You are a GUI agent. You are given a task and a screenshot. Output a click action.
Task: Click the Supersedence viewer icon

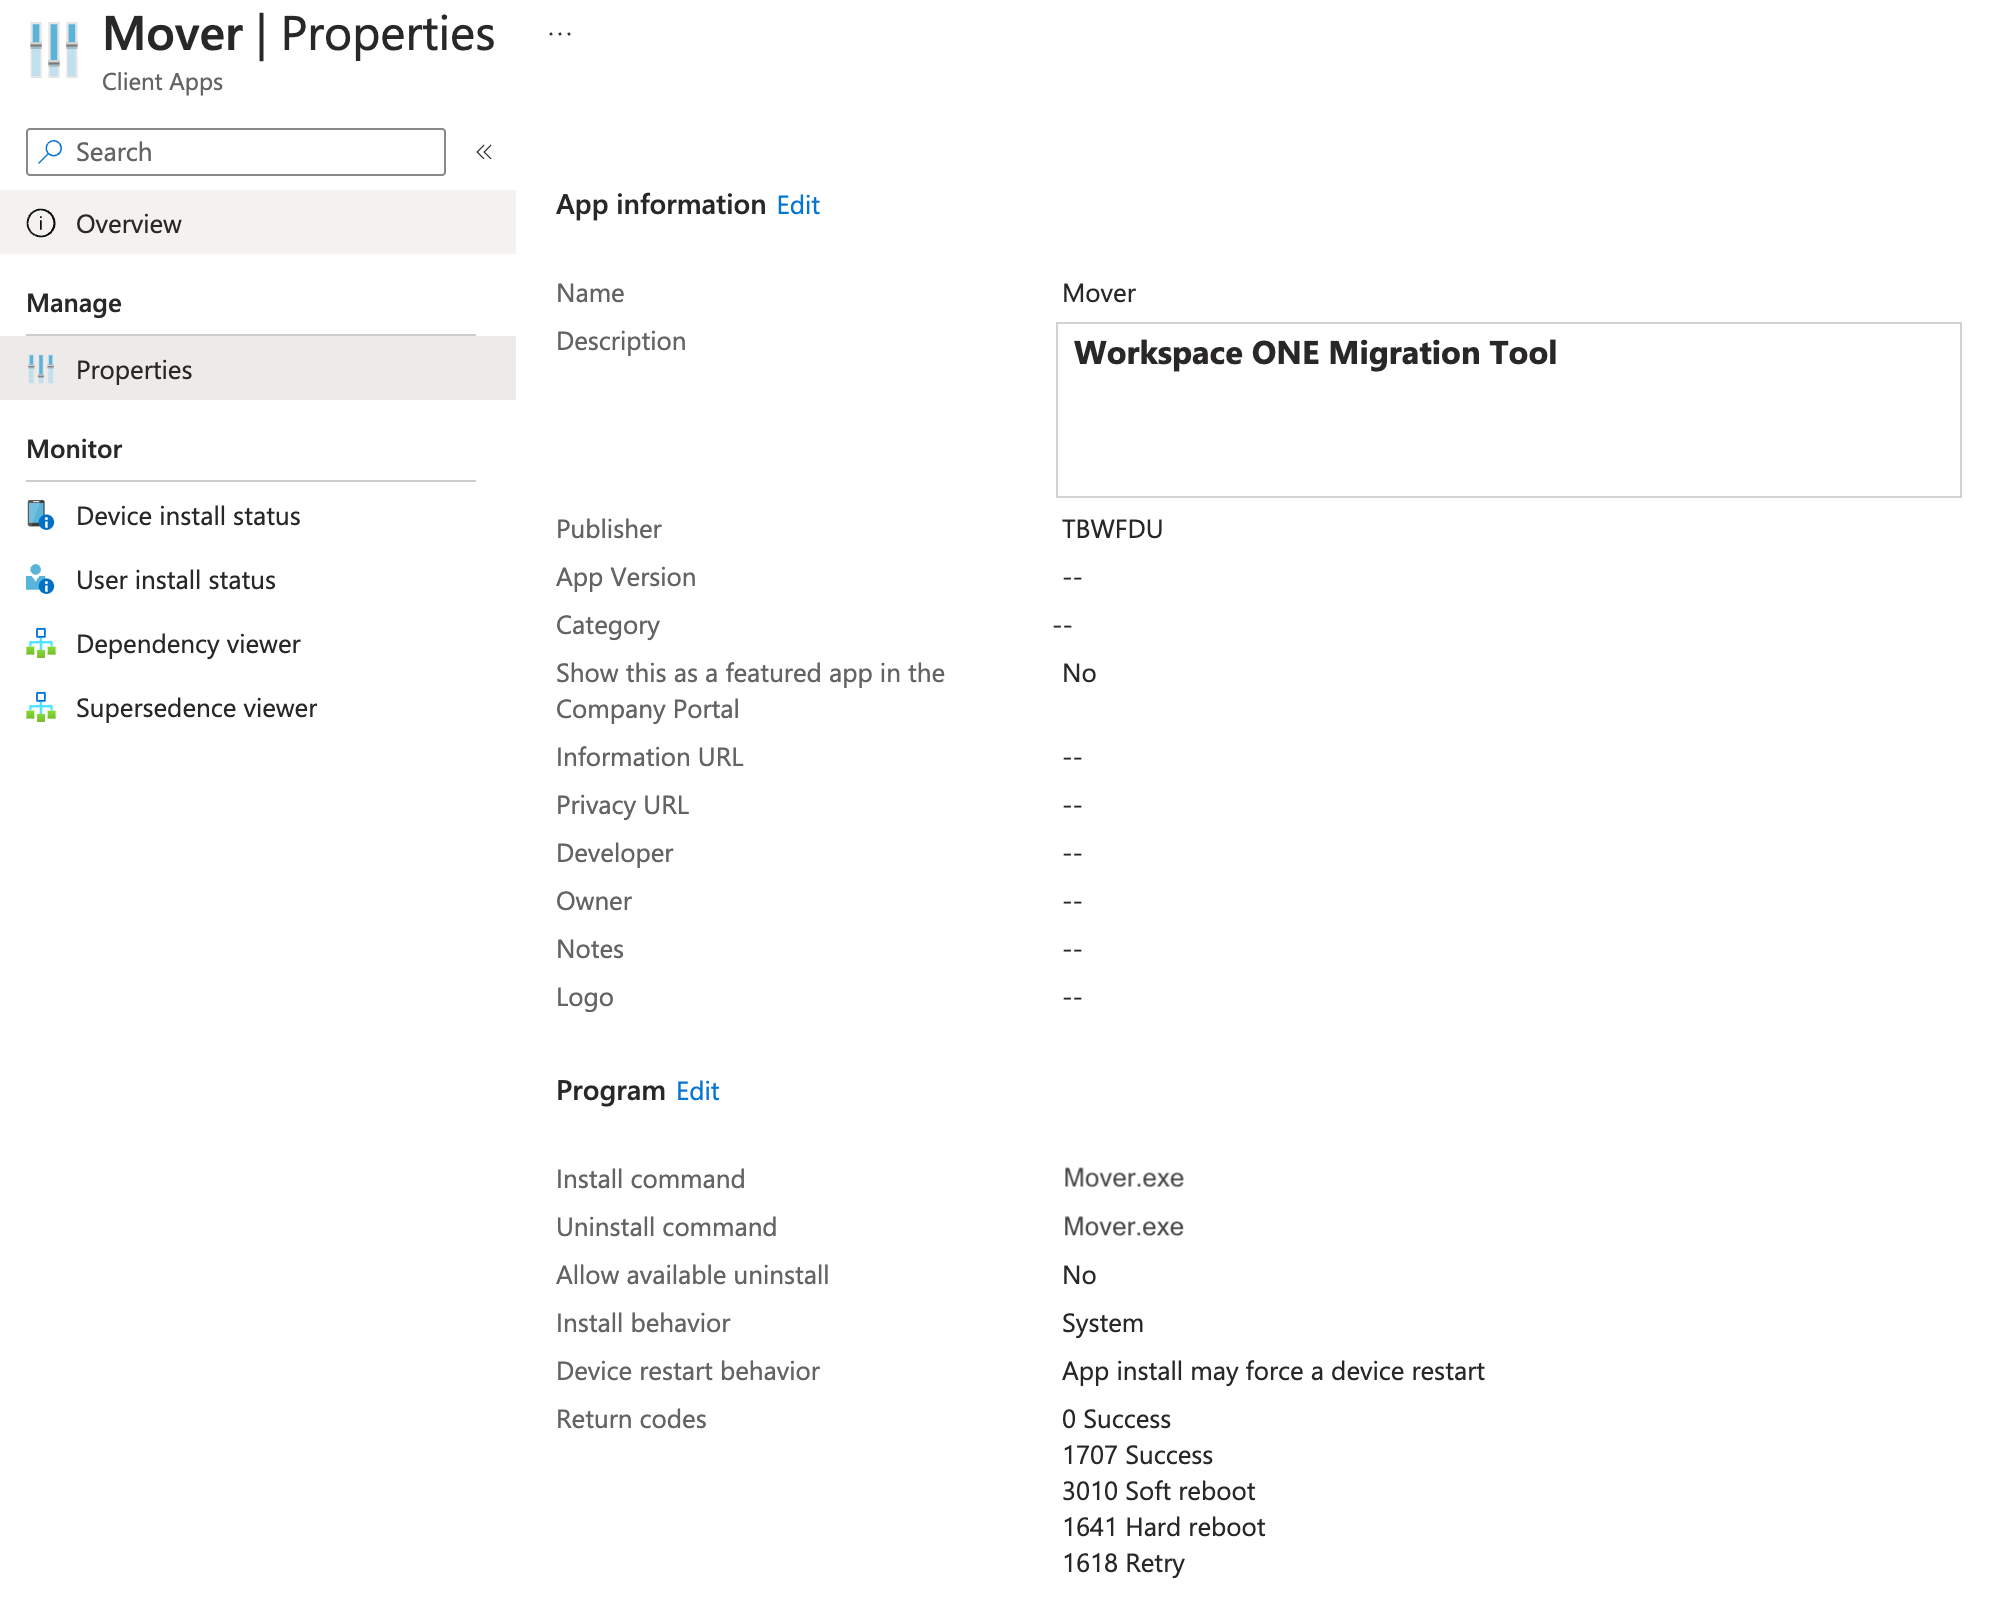coord(41,707)
